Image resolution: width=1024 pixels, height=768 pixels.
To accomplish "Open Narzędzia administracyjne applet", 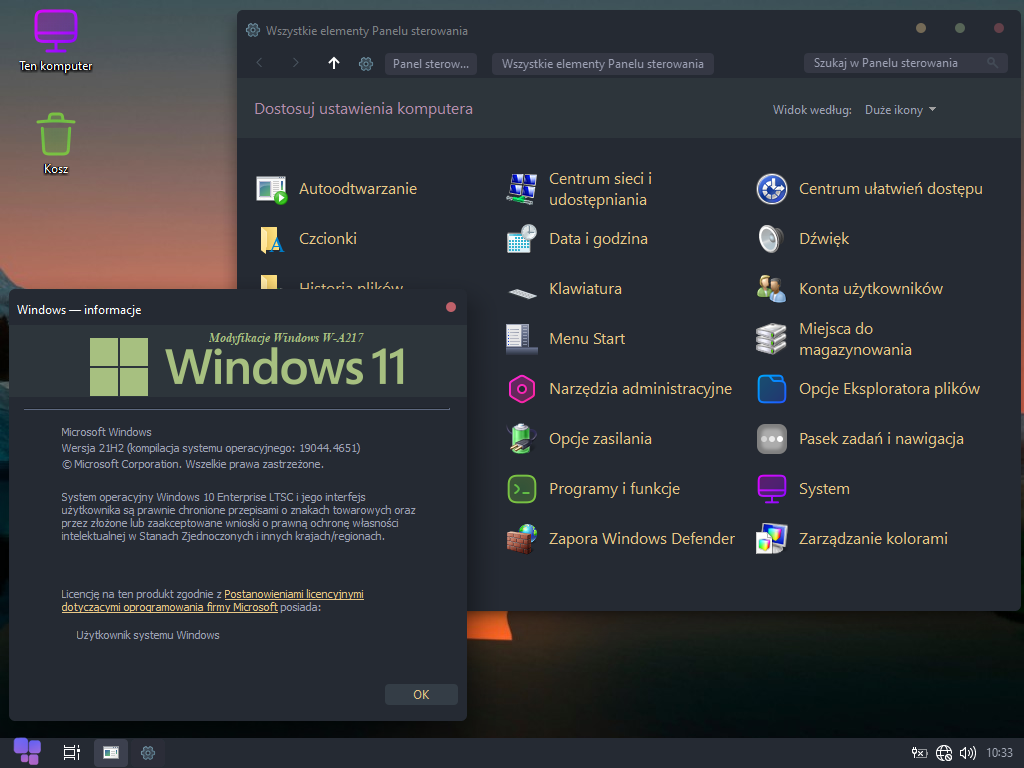I will [521, 389].
